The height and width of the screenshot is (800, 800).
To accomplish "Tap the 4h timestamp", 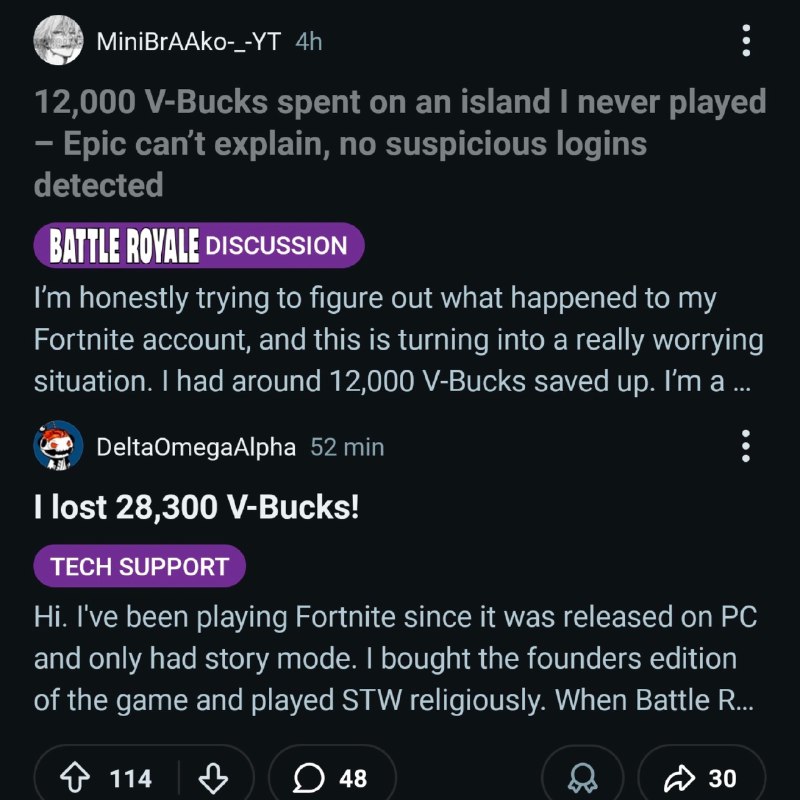I will (310, 41).
